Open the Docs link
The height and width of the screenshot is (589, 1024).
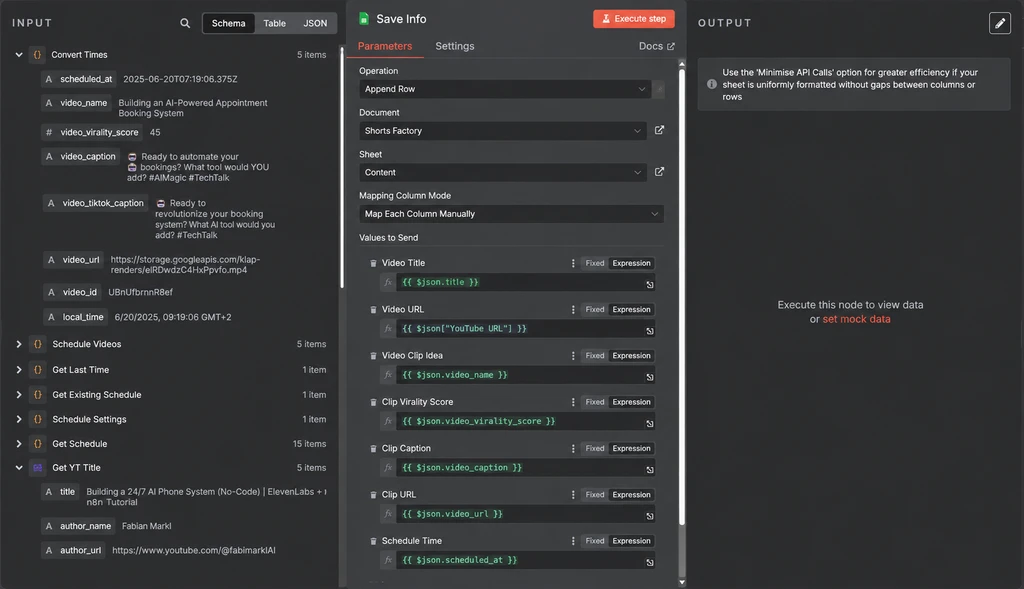pyautogui.click(x=656, y=46)
